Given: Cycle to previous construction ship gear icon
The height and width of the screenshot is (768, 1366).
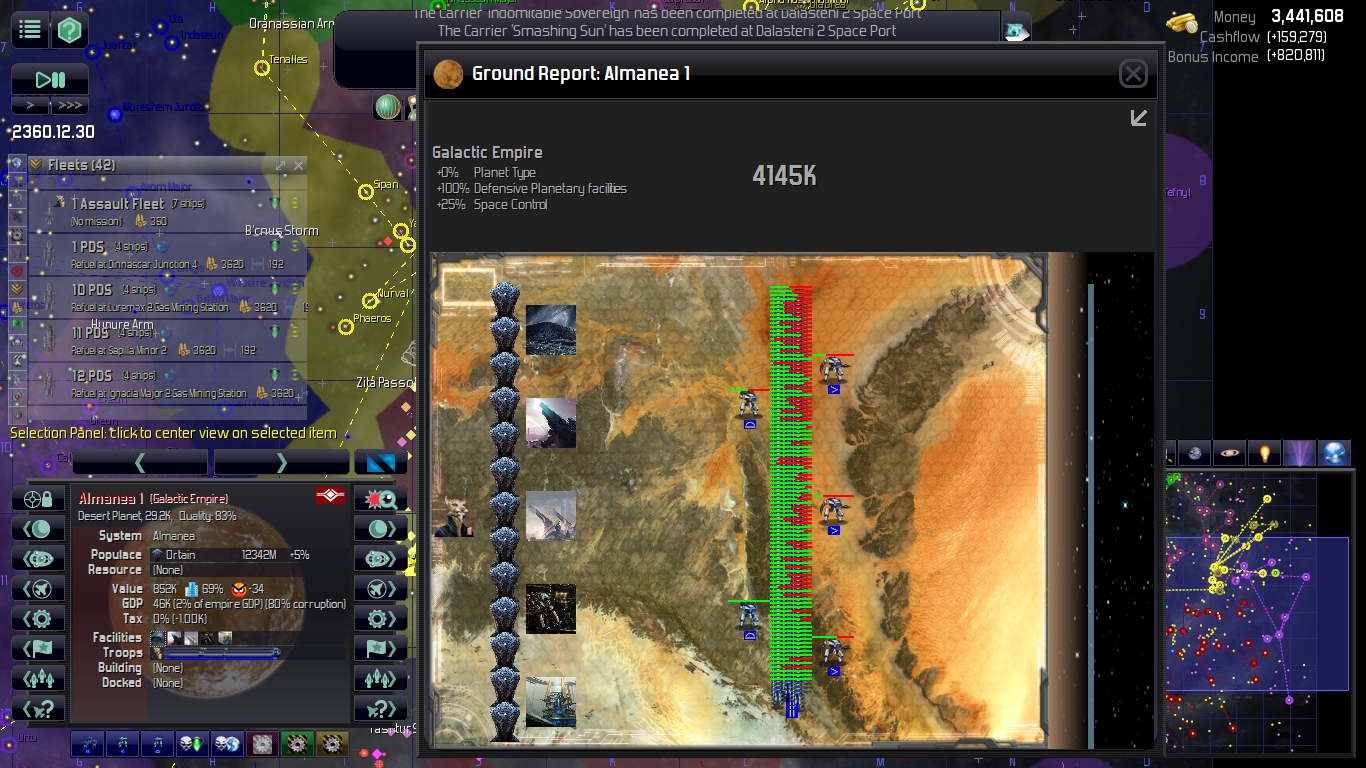Looking at the screenshot, I should pyautogui.click(x=38, y=619).
